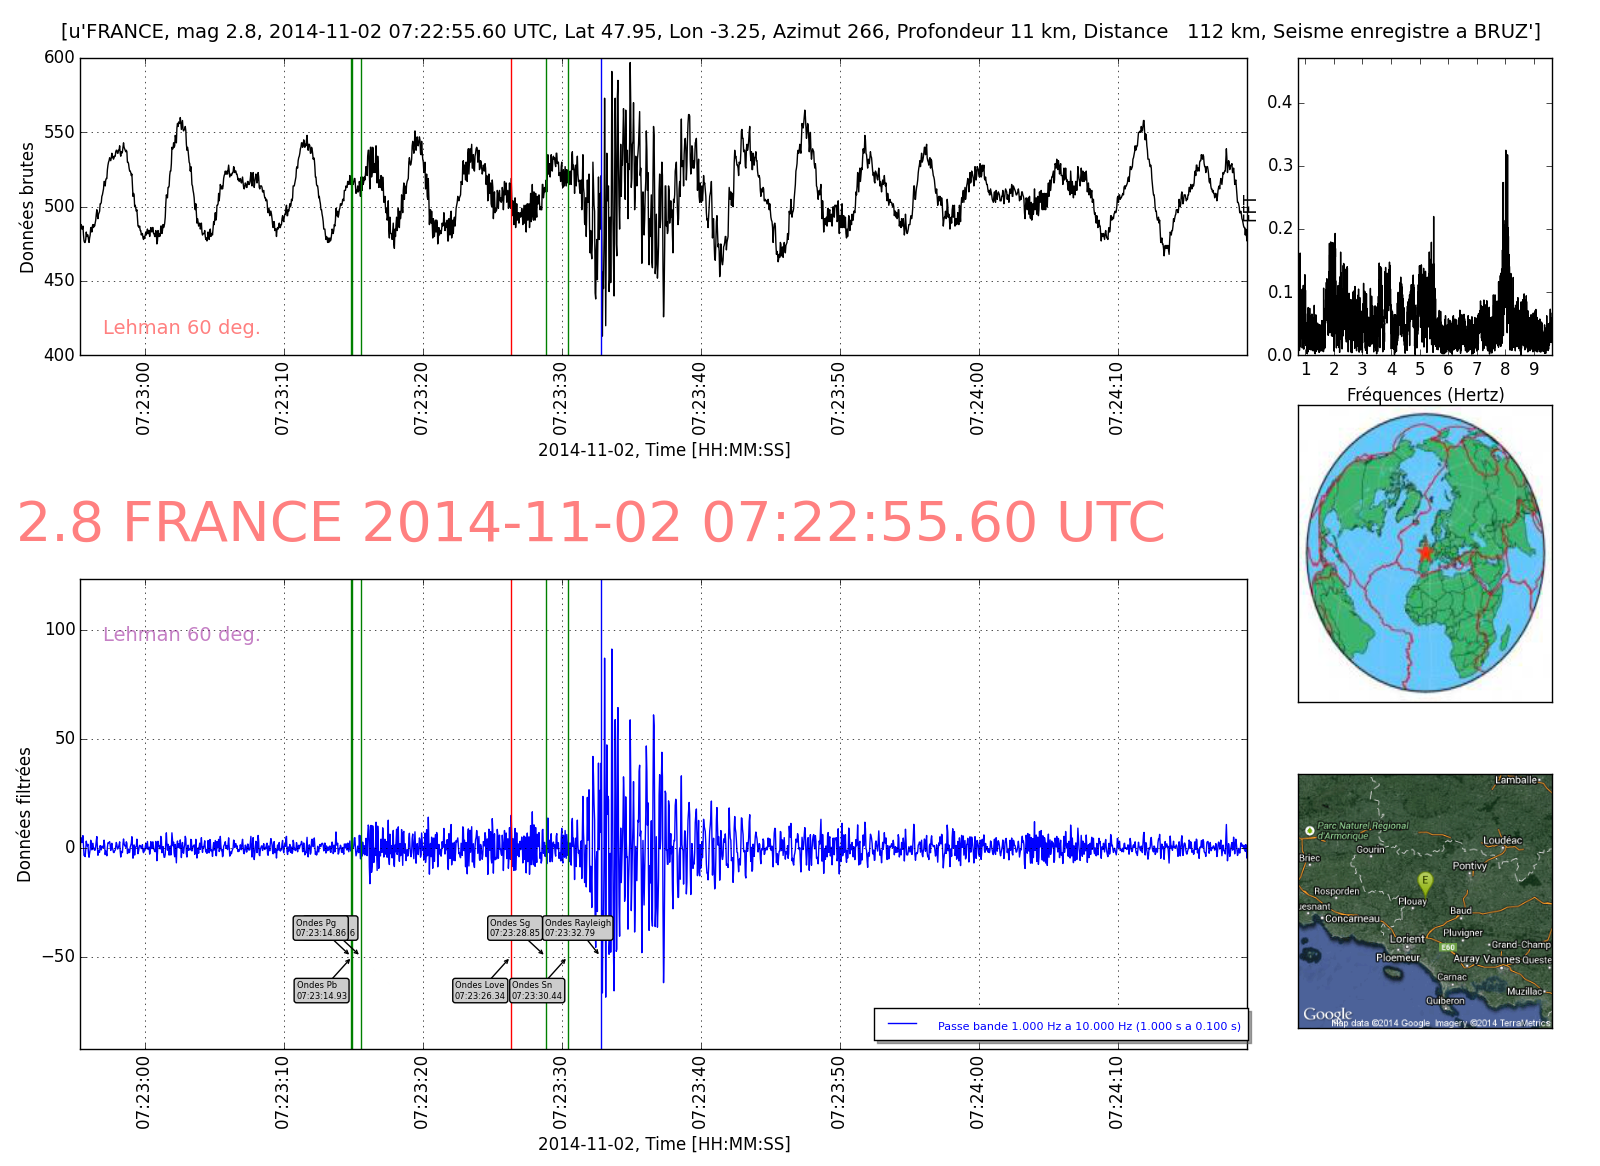Viewport: 1600px width, 1166px height.
Task: Click the 8 Hz peak in frequency spectrum
Action: pos(1506,155)
